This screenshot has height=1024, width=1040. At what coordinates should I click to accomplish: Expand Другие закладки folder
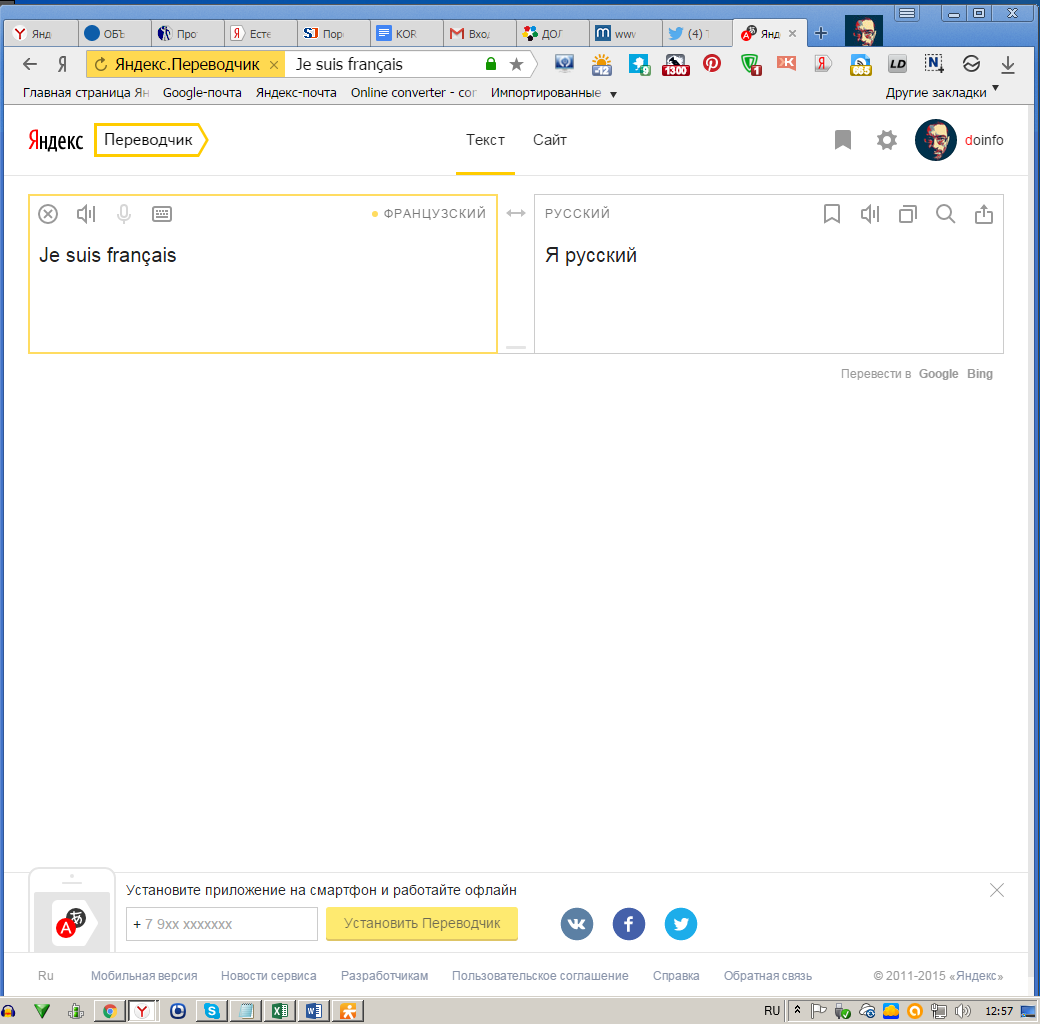click(x=942, y=93)
